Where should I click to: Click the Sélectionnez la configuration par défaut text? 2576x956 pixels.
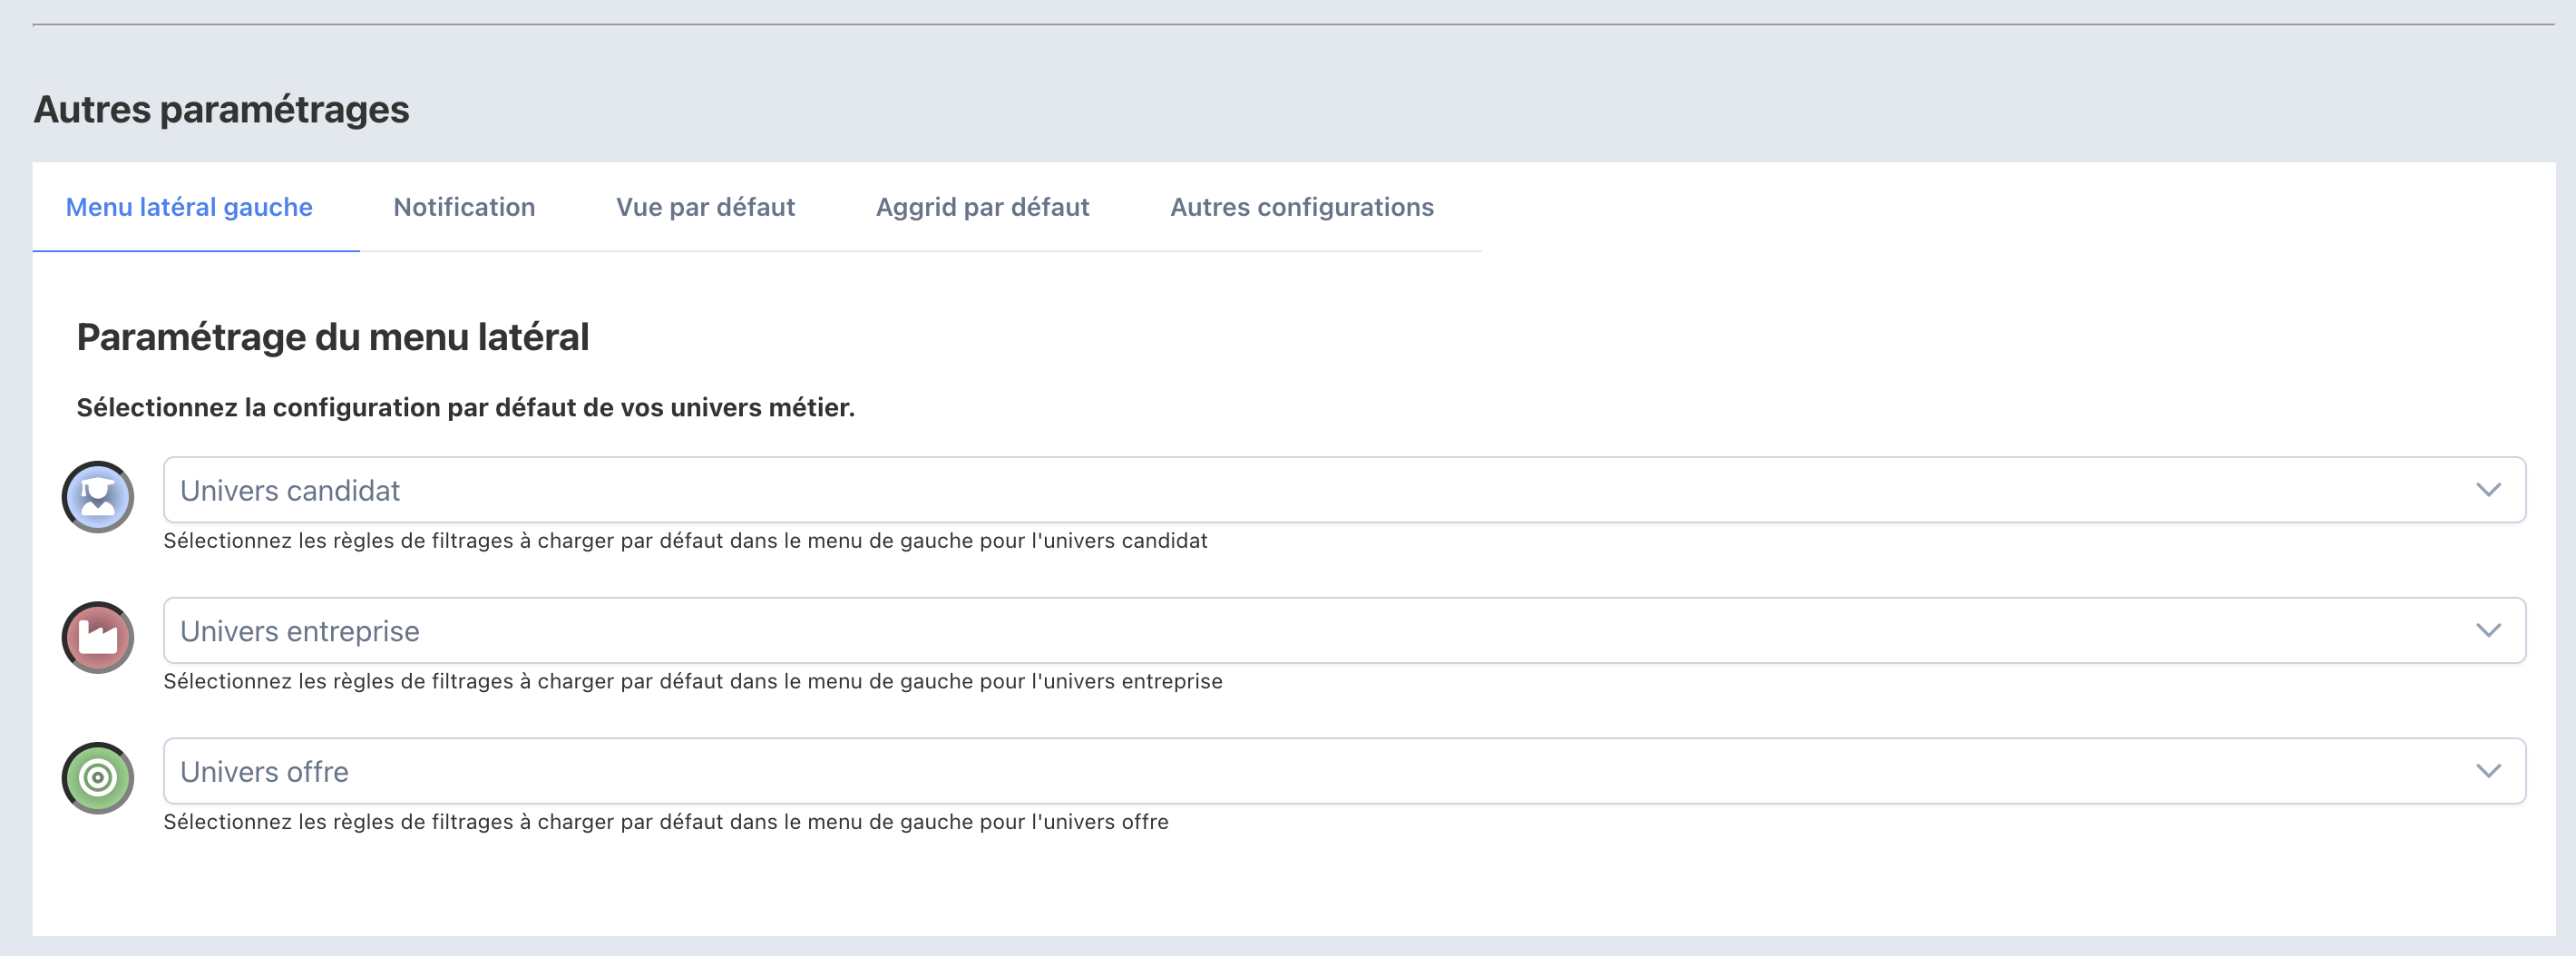coord(465,407)
